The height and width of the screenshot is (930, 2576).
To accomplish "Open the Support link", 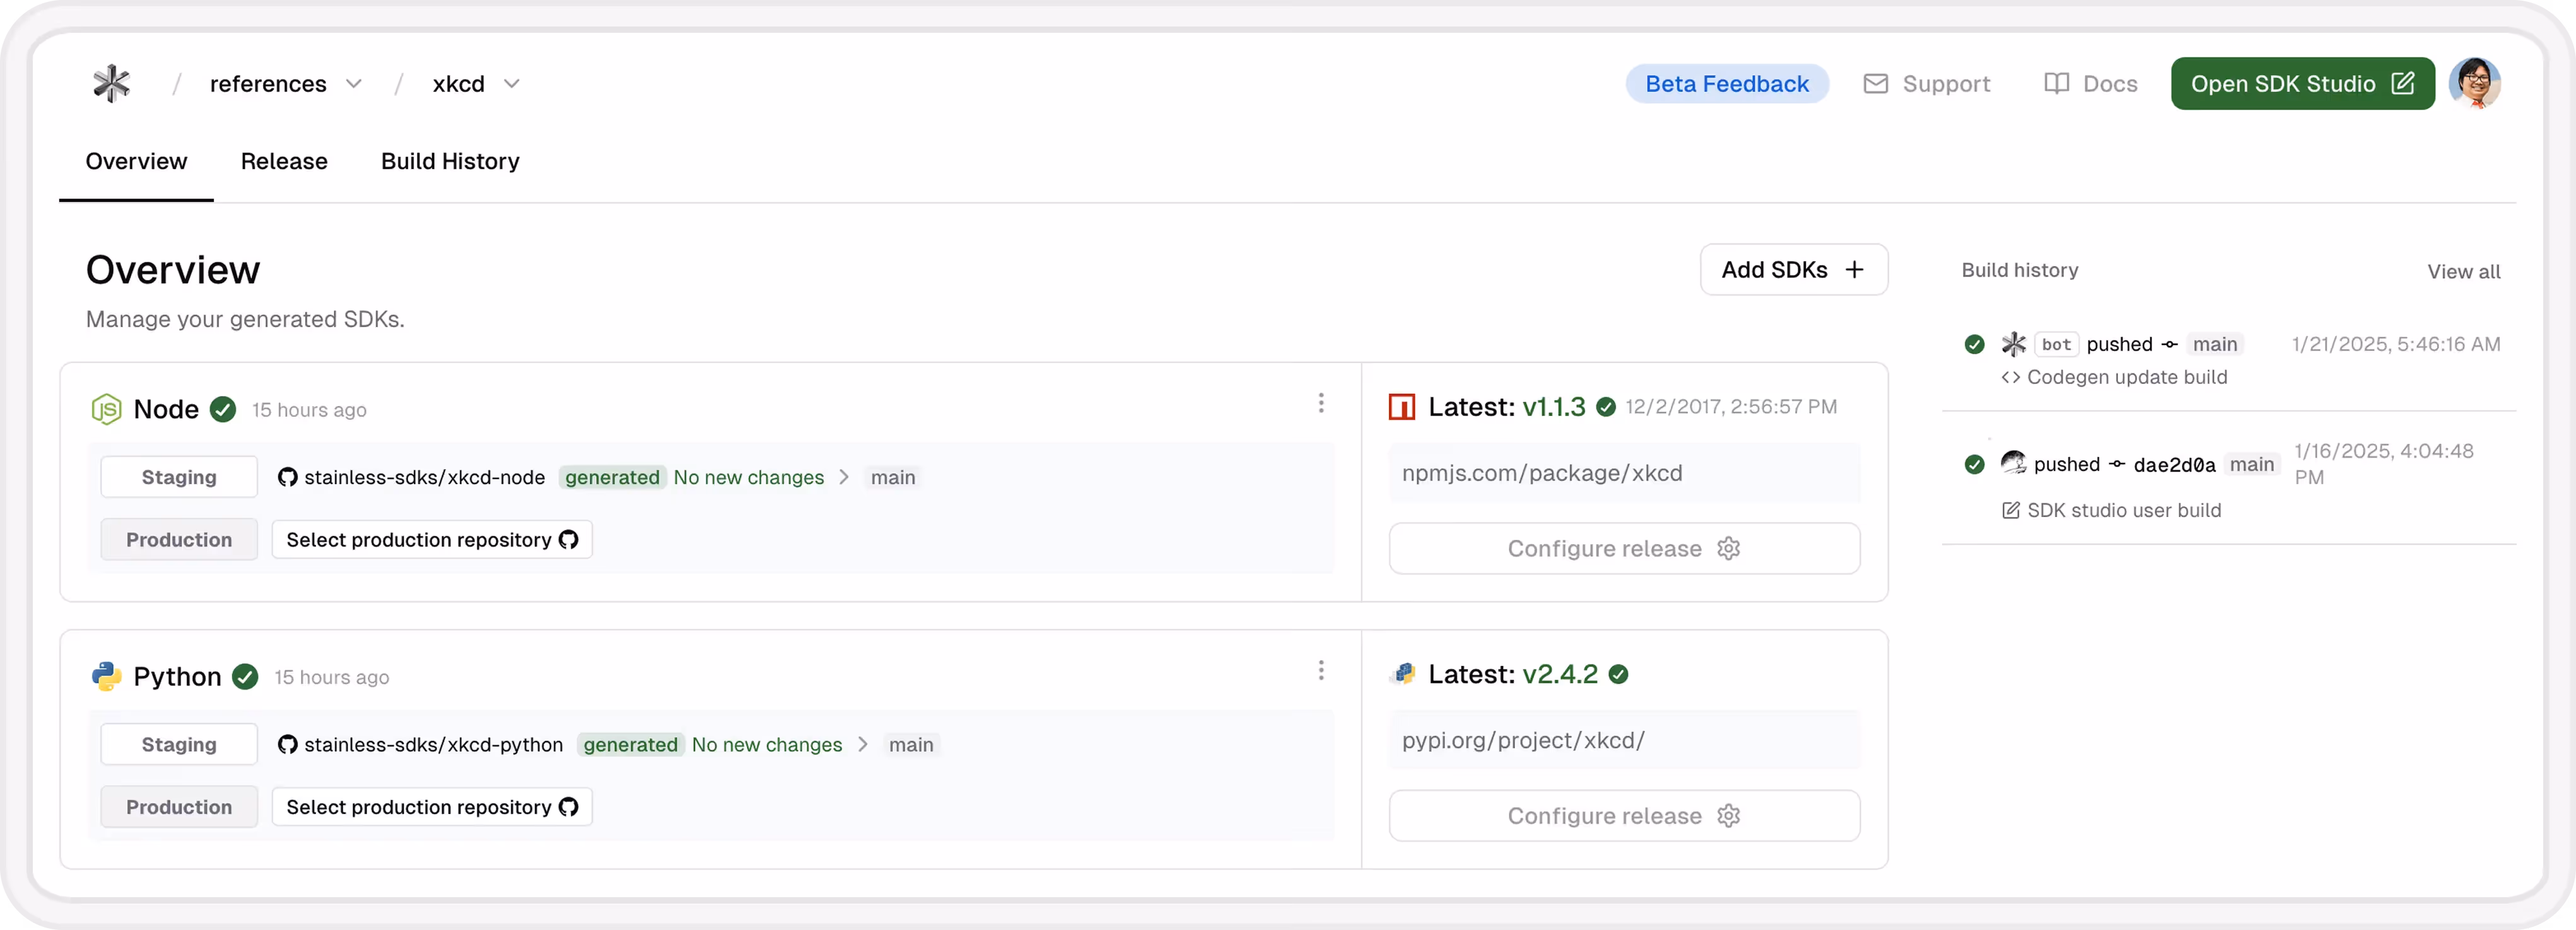I will coord(1926,84).
